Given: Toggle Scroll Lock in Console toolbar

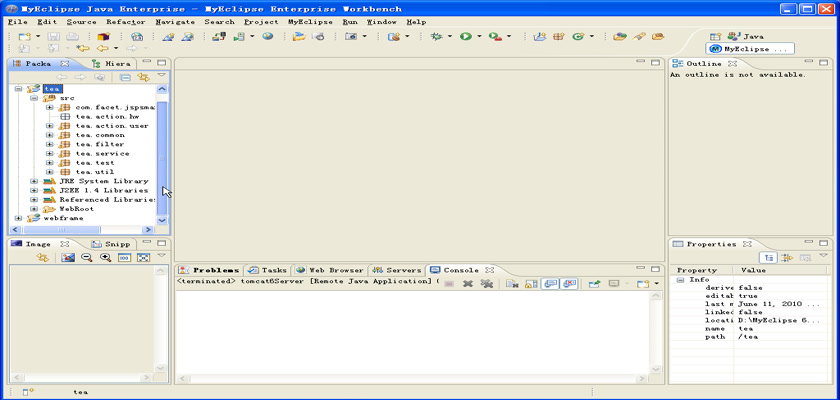Looking at the screenshot, I should 531,284.
